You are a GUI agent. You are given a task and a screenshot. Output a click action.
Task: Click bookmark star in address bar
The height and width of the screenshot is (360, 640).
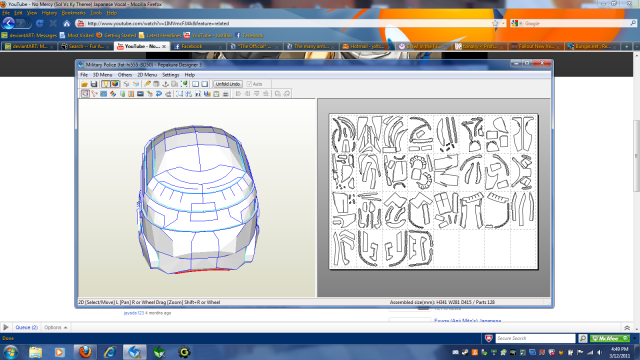coord(495,24)
